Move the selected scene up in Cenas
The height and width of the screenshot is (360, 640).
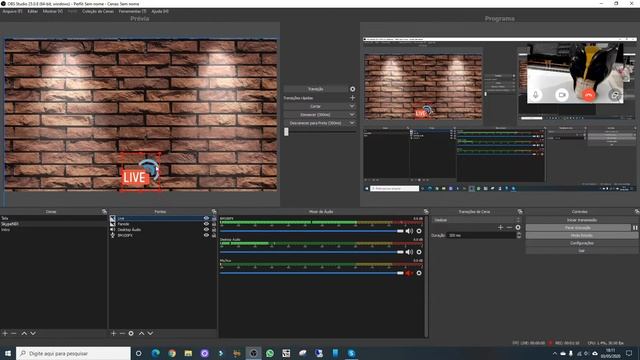24,333
